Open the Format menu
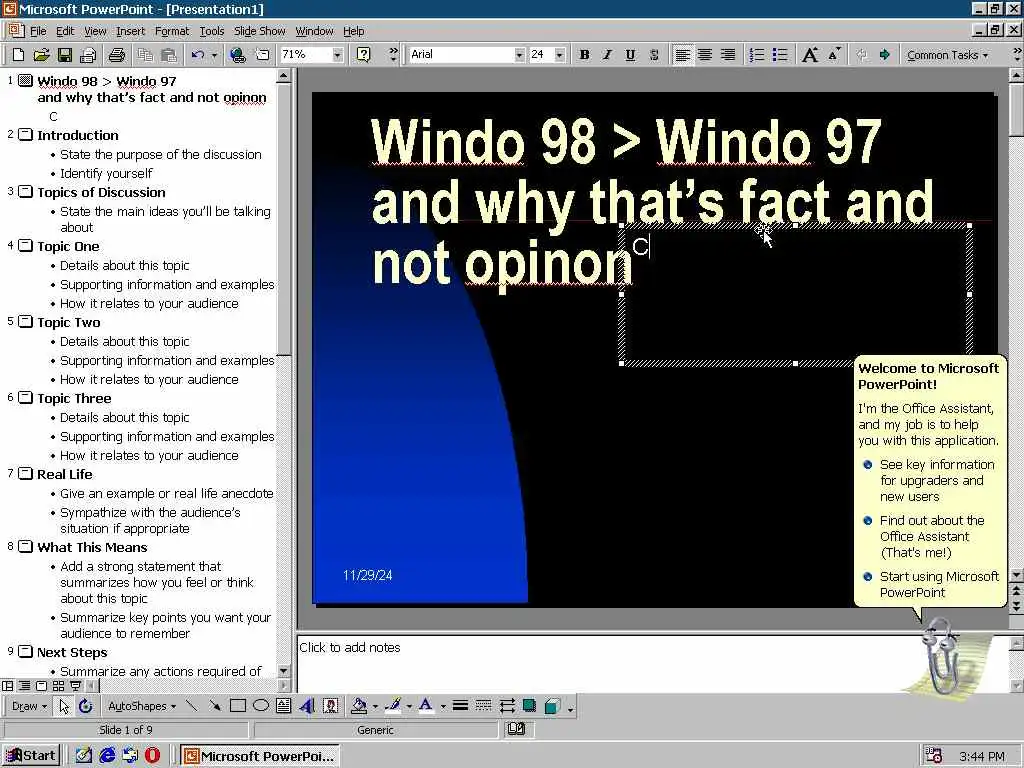This screenshot has width=1024, height=768. click(172, 31)
